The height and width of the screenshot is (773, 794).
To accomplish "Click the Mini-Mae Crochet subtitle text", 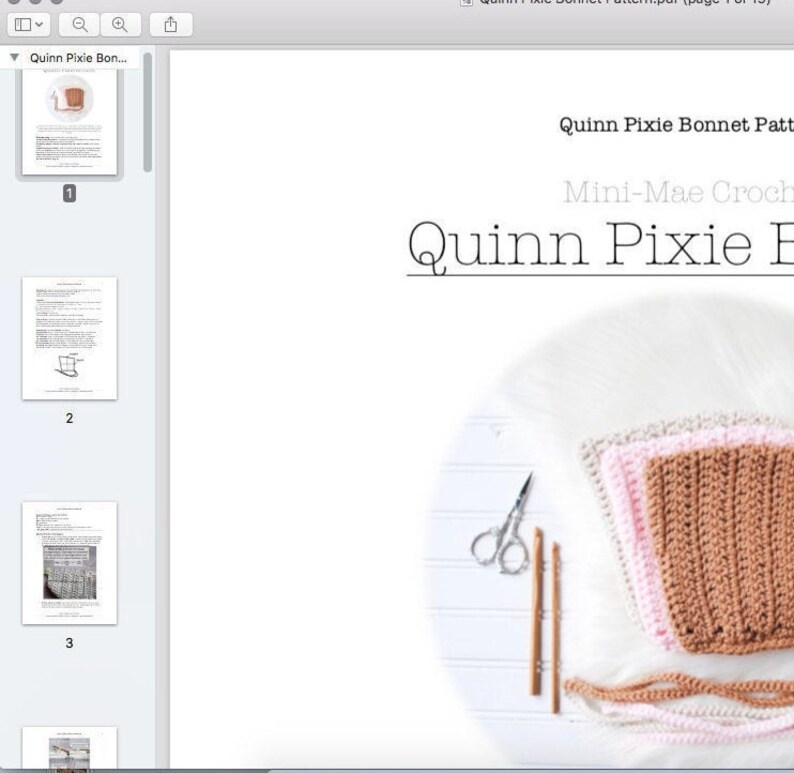I will click(679, 192).
